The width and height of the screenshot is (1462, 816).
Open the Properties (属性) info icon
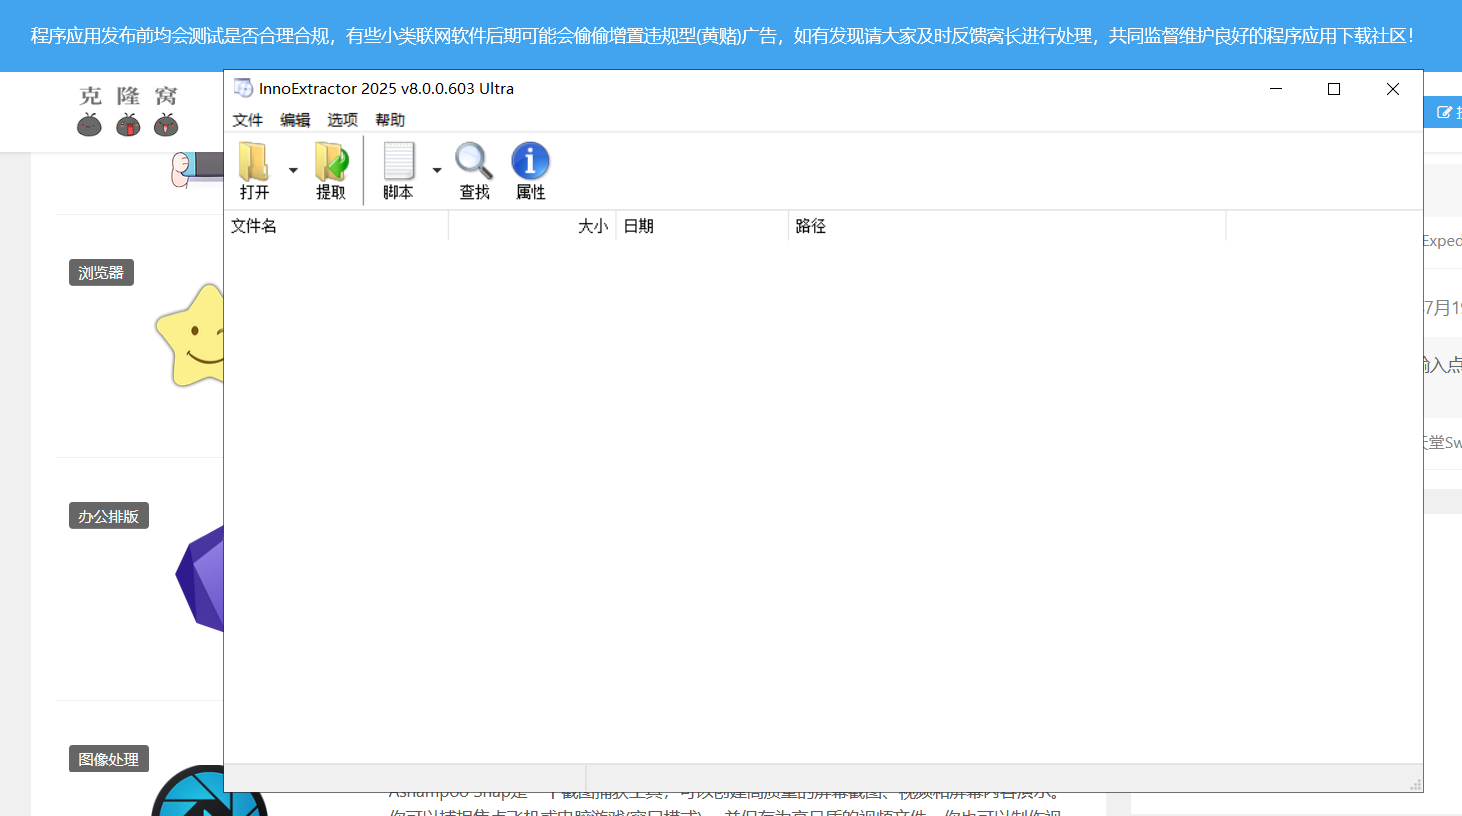[x=531, y=170]
